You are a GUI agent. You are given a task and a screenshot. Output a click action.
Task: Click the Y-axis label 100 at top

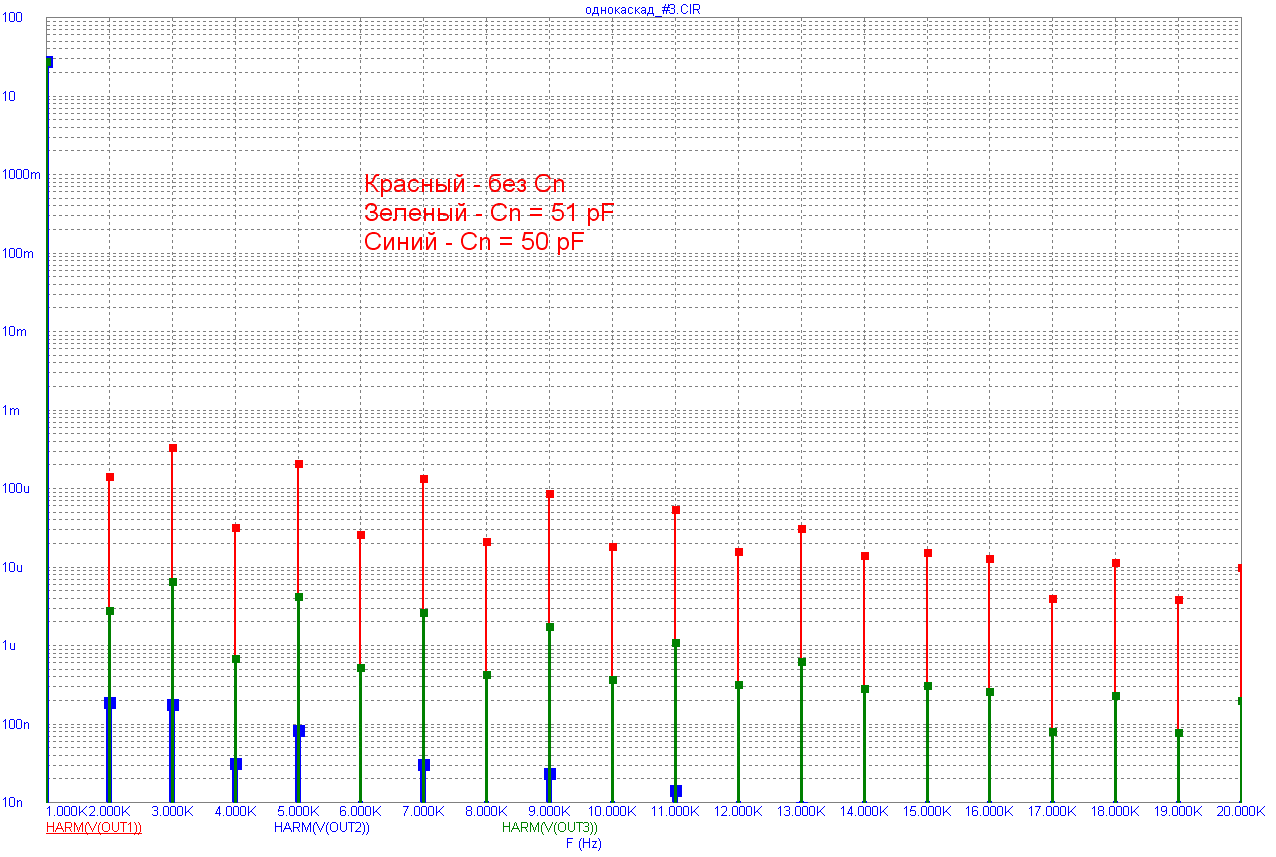tap(12, 18)
